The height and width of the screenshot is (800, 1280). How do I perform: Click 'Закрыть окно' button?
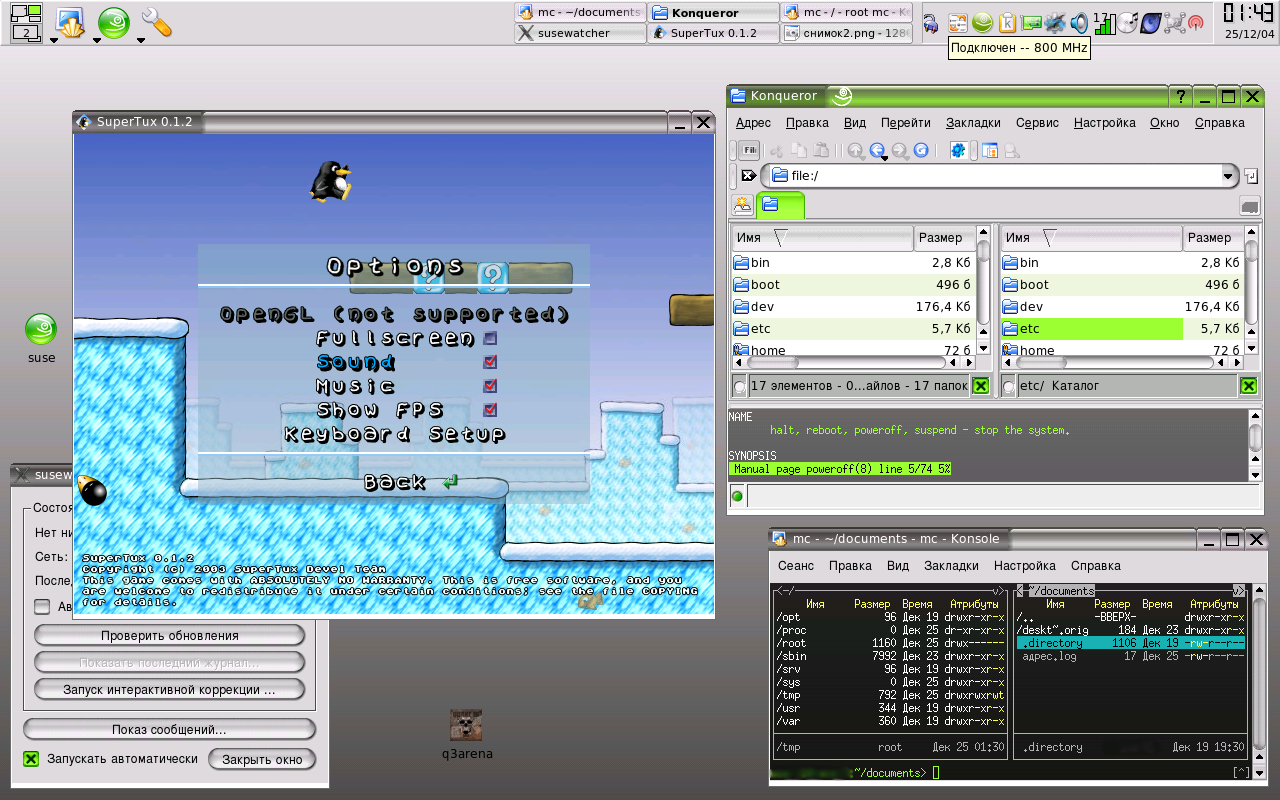262,760
